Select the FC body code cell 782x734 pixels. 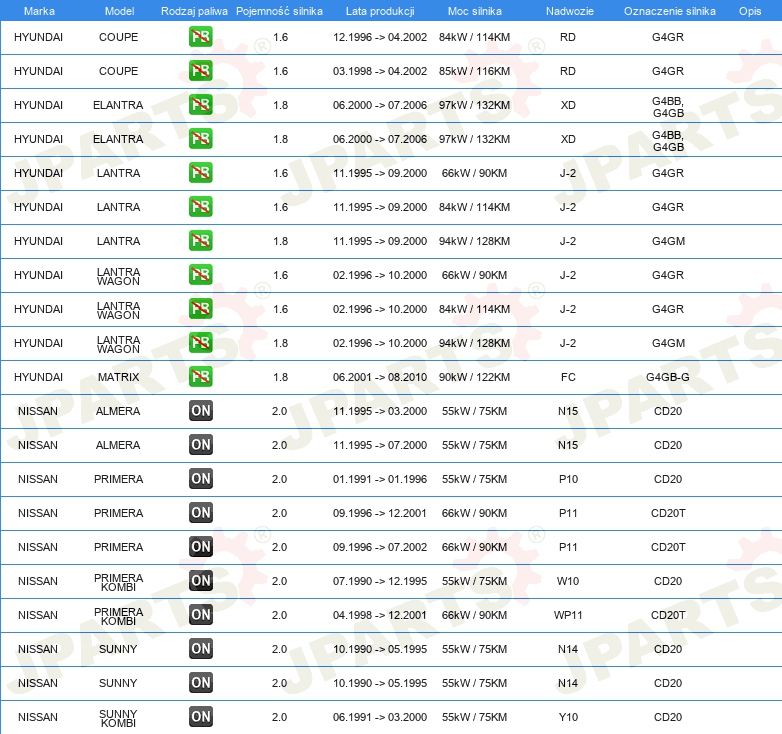coord(568,377)
